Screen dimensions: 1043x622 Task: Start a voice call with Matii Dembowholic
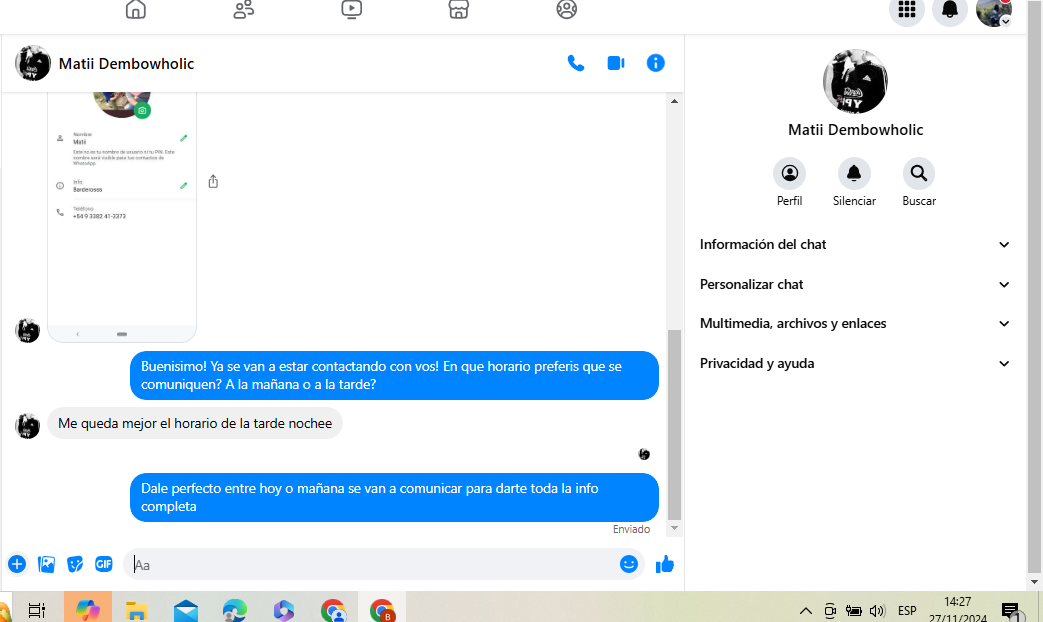(576, 63)
